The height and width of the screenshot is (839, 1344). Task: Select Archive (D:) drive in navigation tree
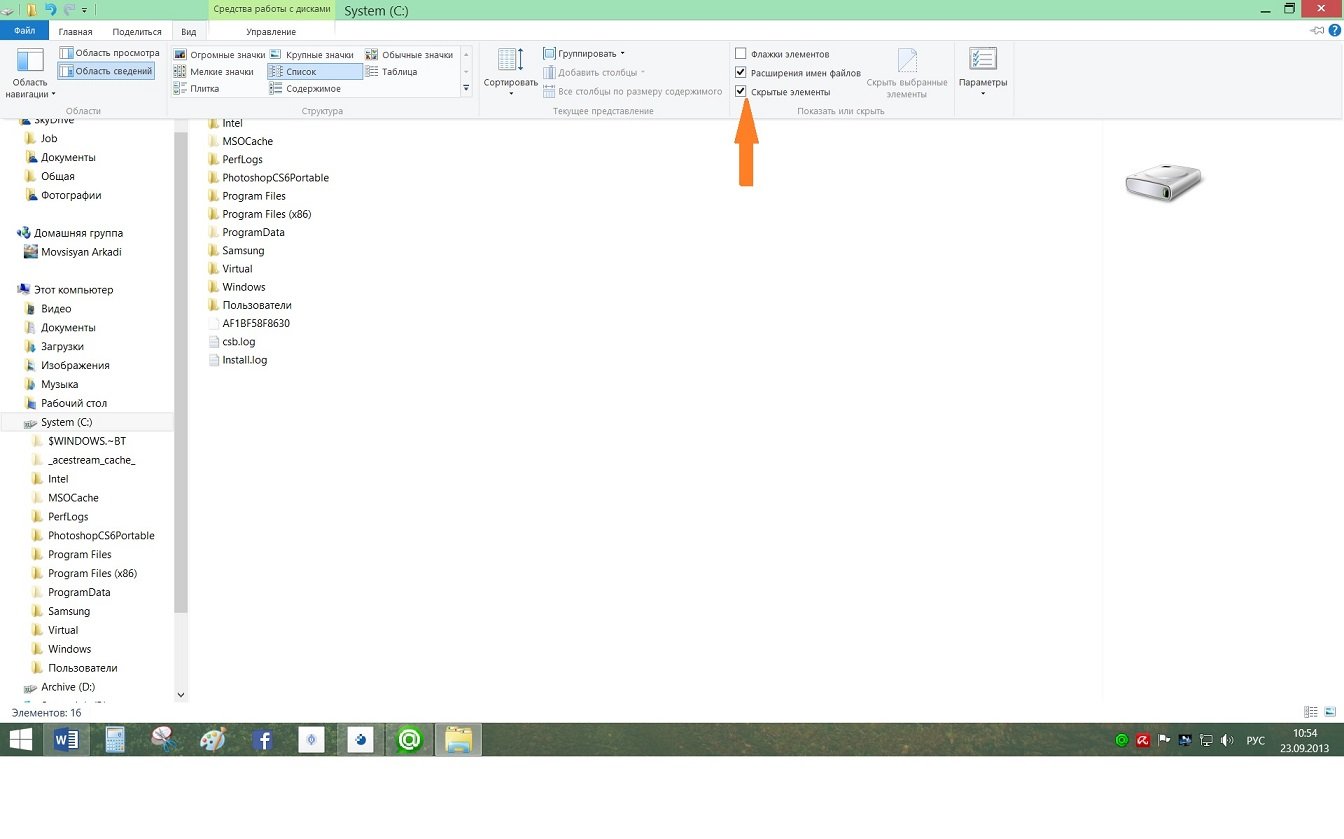tap(67, 687)
